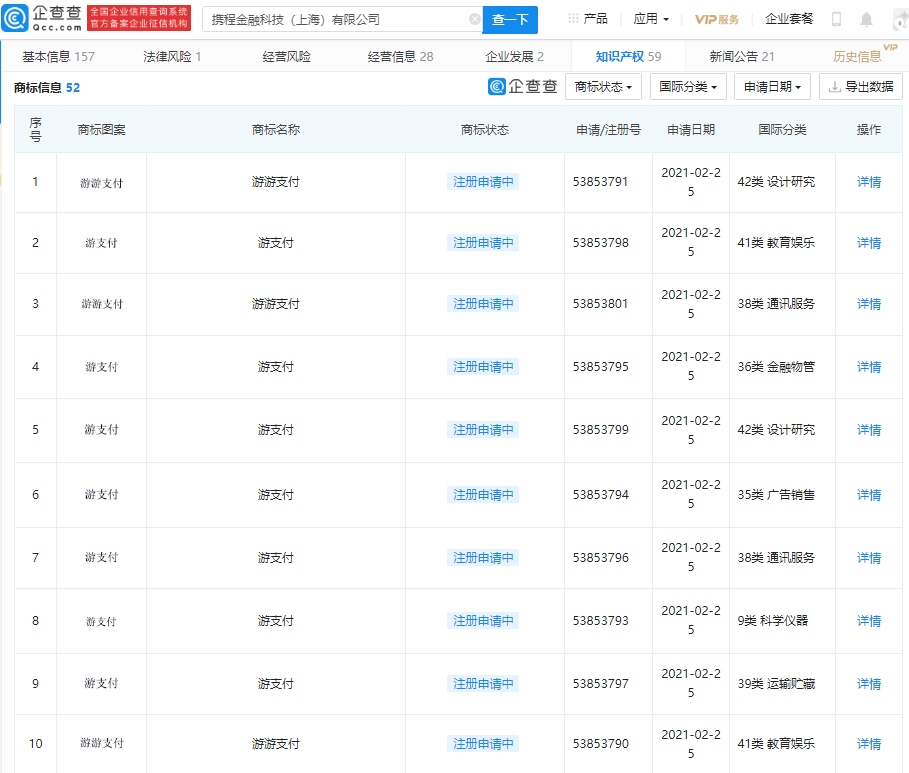Click the 导出数据 export icon
Viewport: 909px width, 773px height.
point(862,87)
